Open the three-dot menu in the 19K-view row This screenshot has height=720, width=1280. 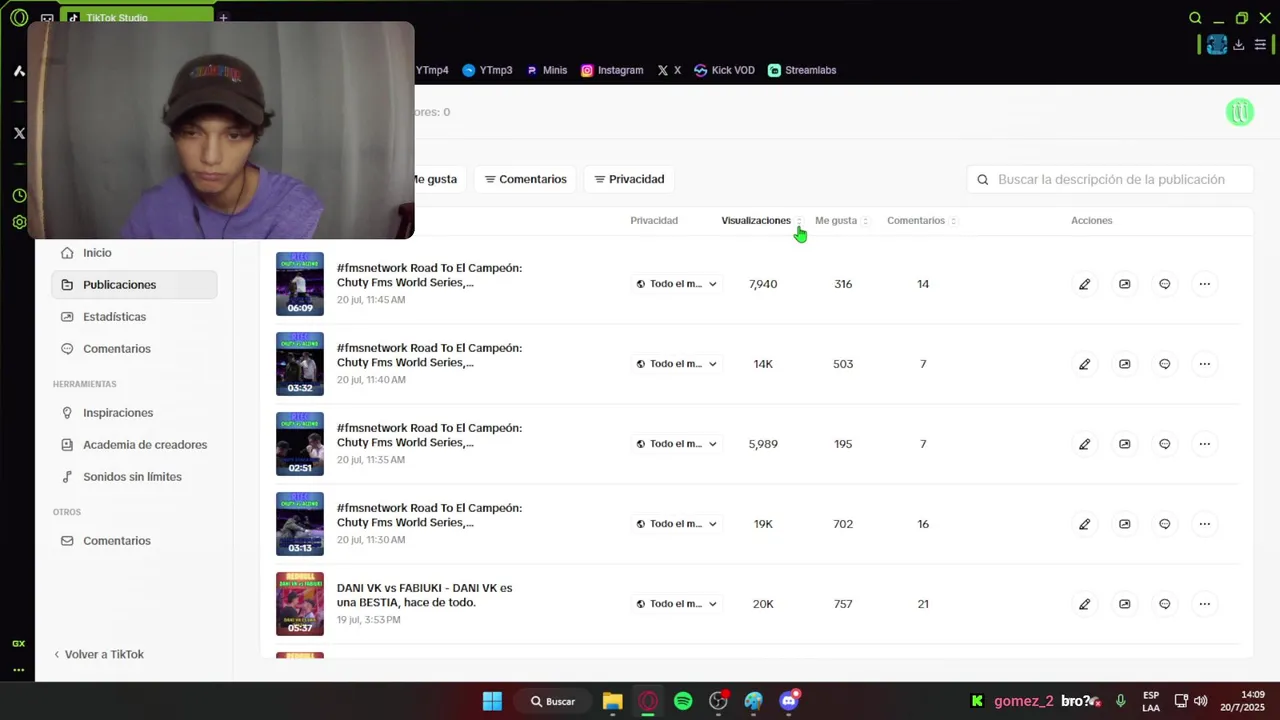pyautogui.click(x=1204, y=524)
